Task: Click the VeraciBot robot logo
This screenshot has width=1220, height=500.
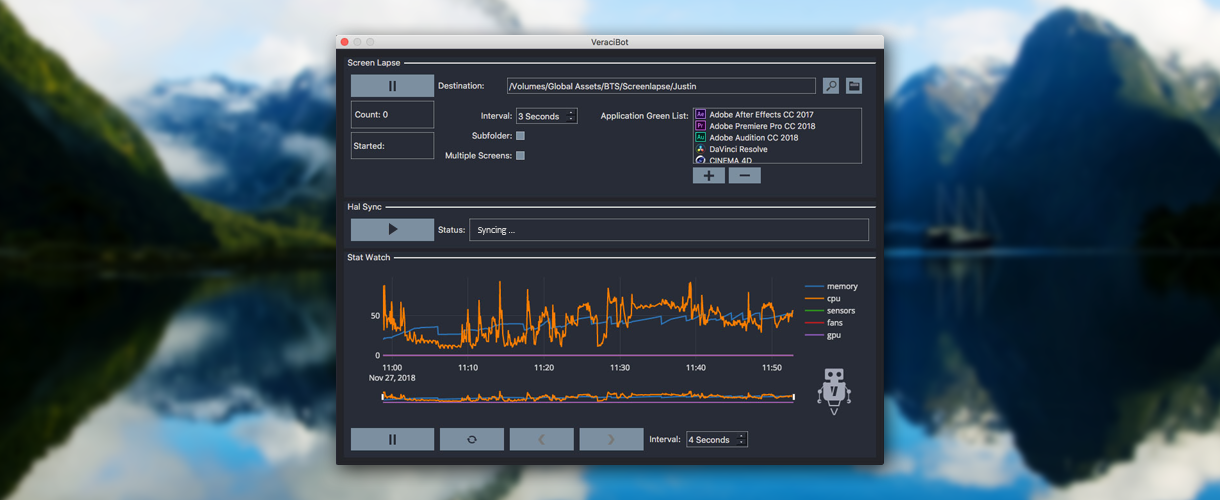Action: (x=833, y=391)
